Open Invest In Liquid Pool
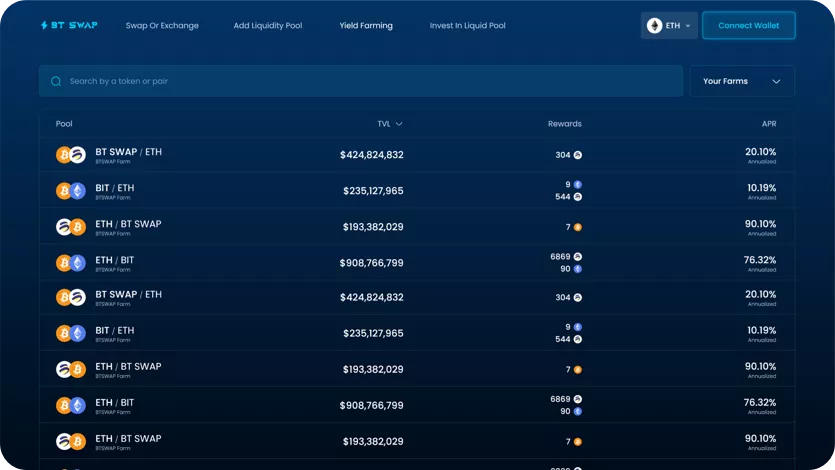Image resolution: width=835 pixels, height=470 pixels. click(468, 26)
